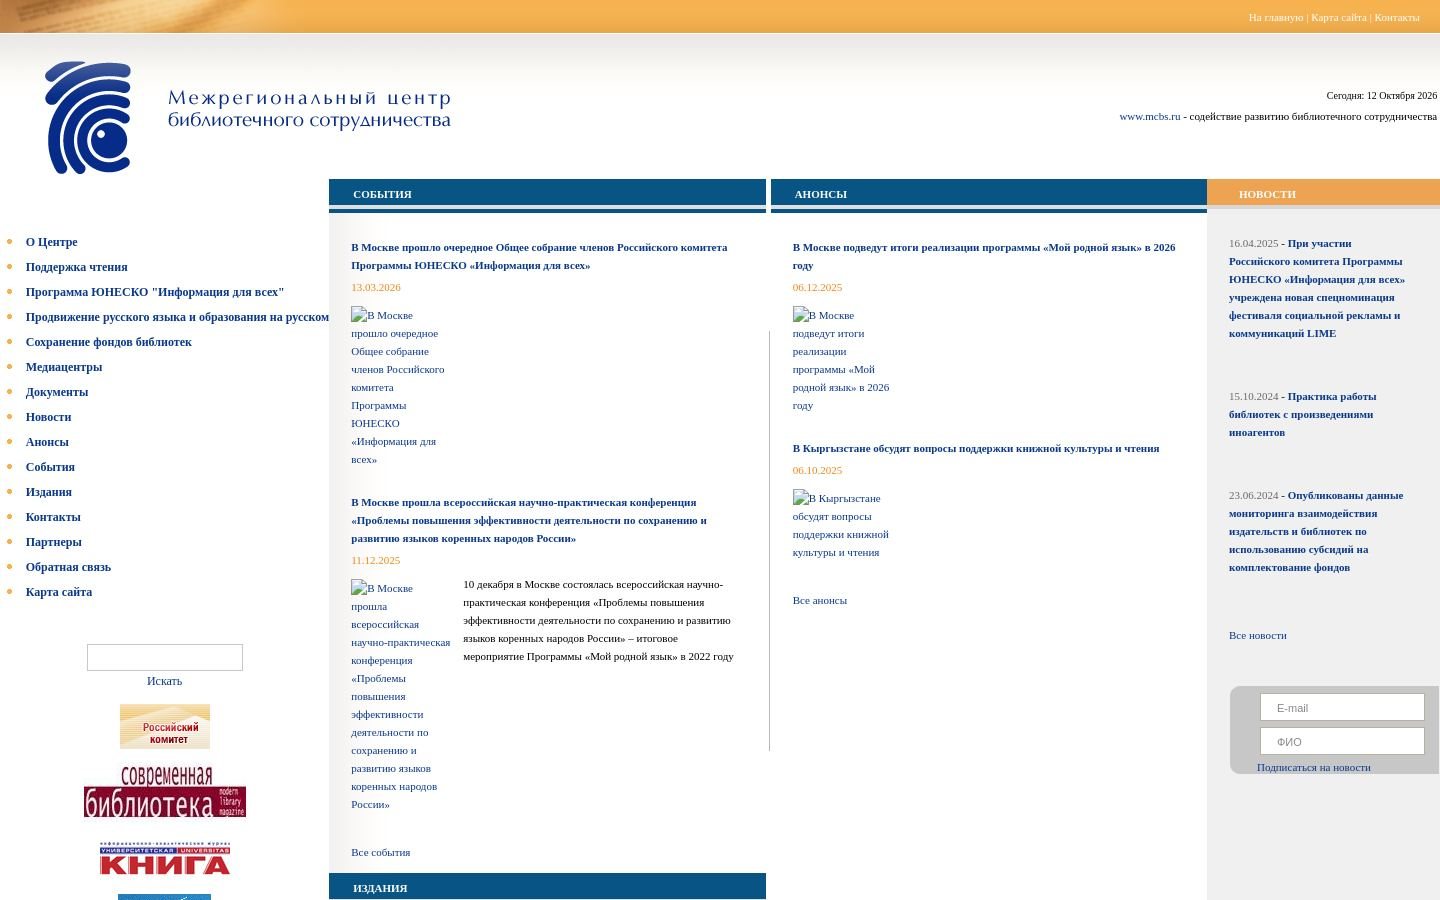This screenshot has width=1440, height=900.
Task: Open Поддержка чтения menu item
Action: pyautogui.click(x=77, y=267)
